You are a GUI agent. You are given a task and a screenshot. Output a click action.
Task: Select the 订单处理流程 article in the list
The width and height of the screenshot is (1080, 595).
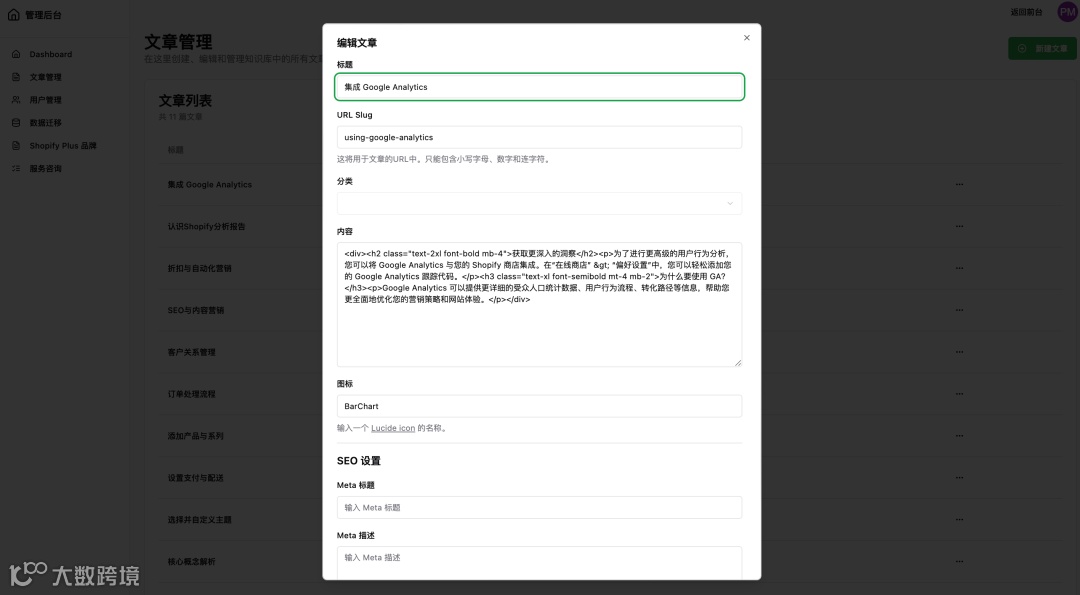[x=191, y=394]
